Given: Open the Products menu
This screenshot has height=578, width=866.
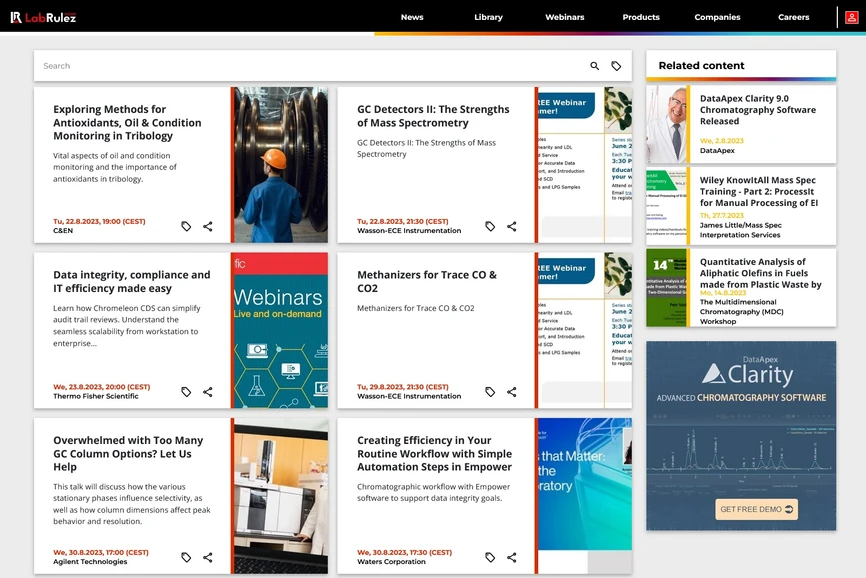Looking at the screenshot, I should tap(641, 17).
